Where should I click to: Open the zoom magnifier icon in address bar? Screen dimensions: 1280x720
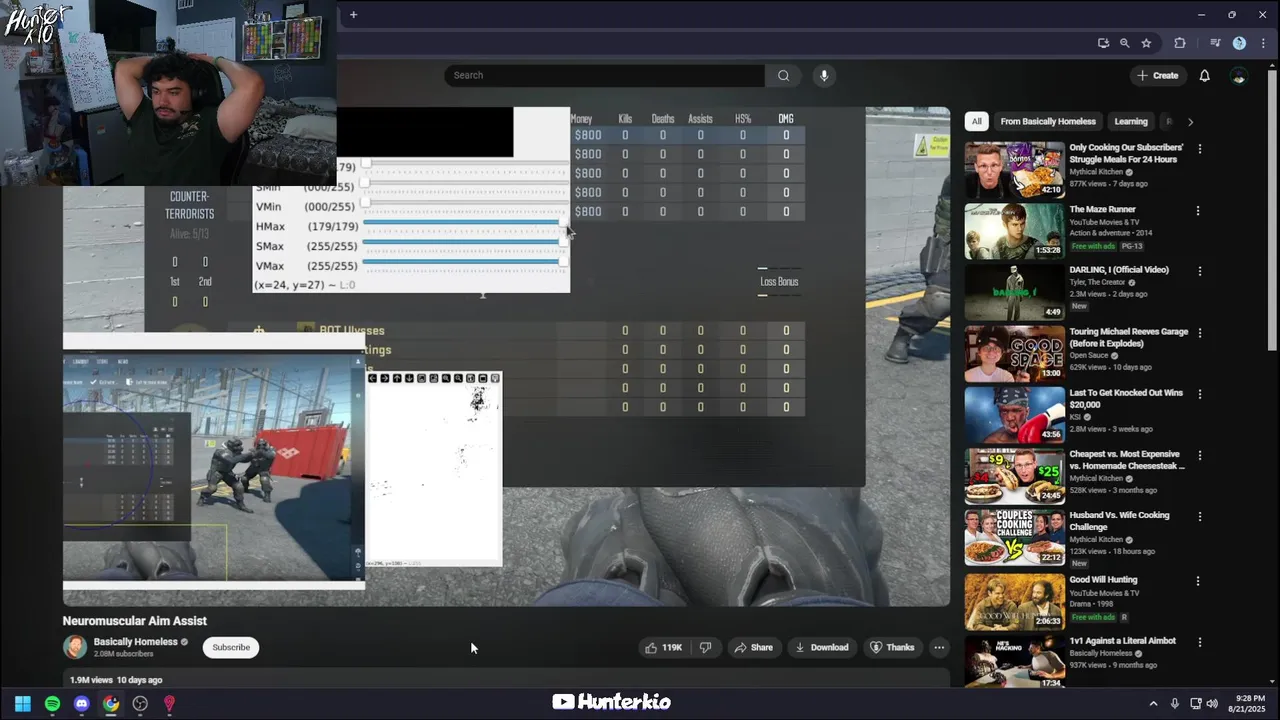click(1125, 43)
